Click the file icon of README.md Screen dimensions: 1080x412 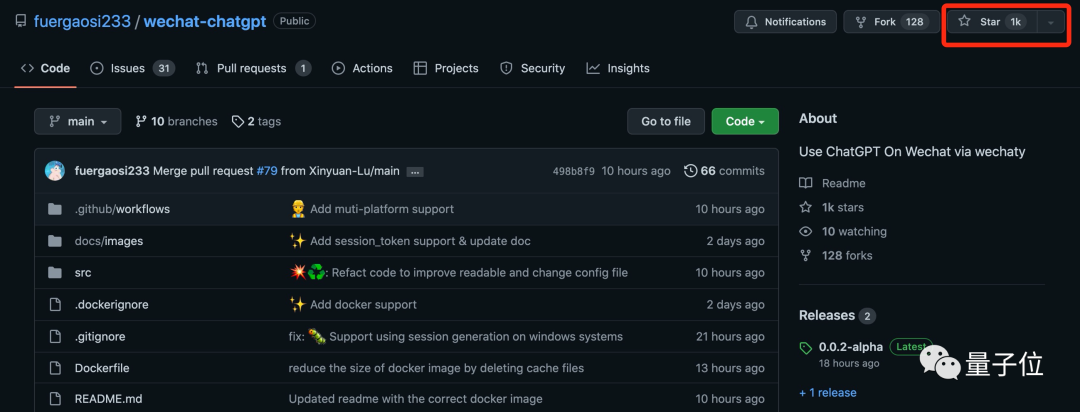pos(55,399)
